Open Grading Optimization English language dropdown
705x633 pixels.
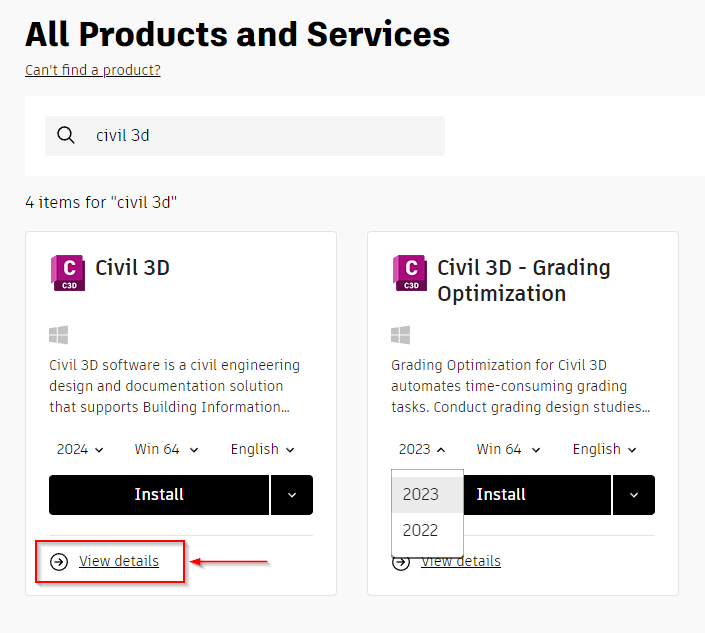(605, 449)
